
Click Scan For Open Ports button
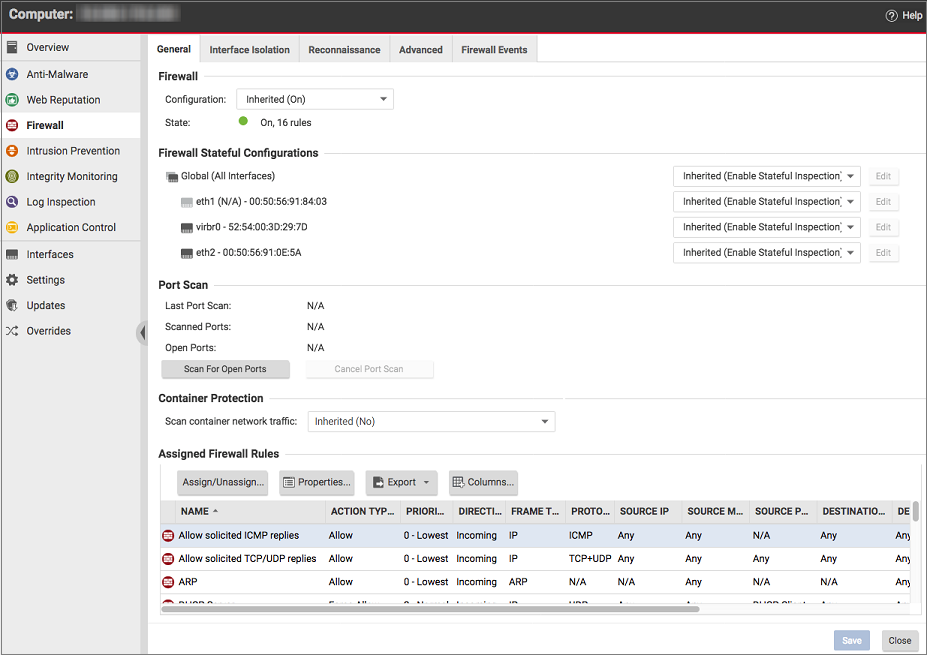click(225, 369)
